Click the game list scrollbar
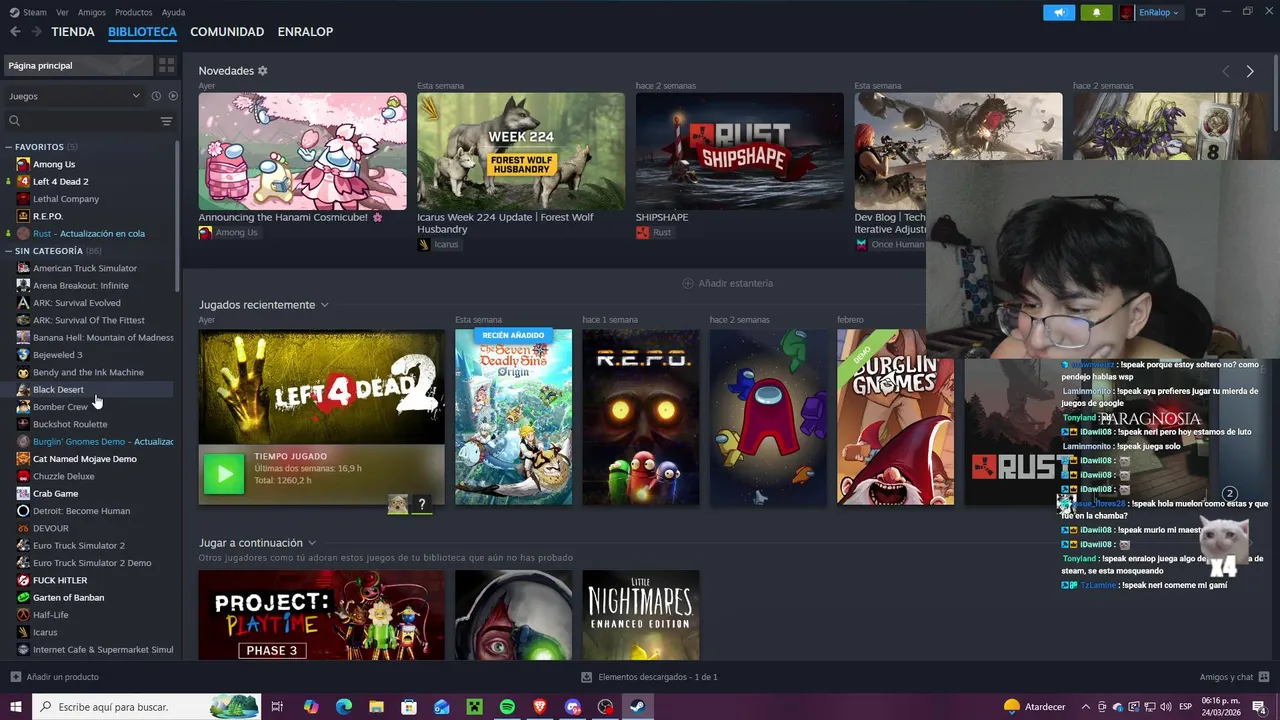Screen dimensions: 1280x720 point(177,215)
